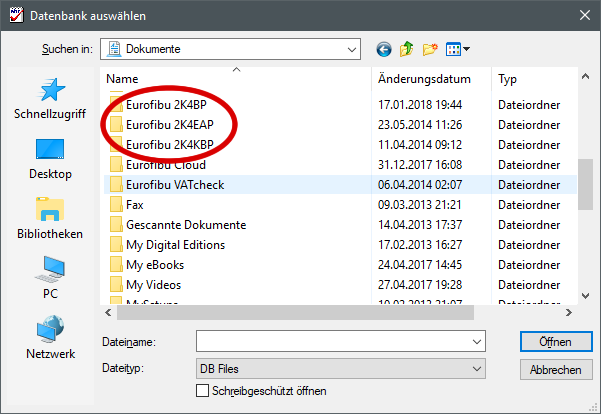Click the Eurofibu VATcheck folder icon

coord(116,185)
